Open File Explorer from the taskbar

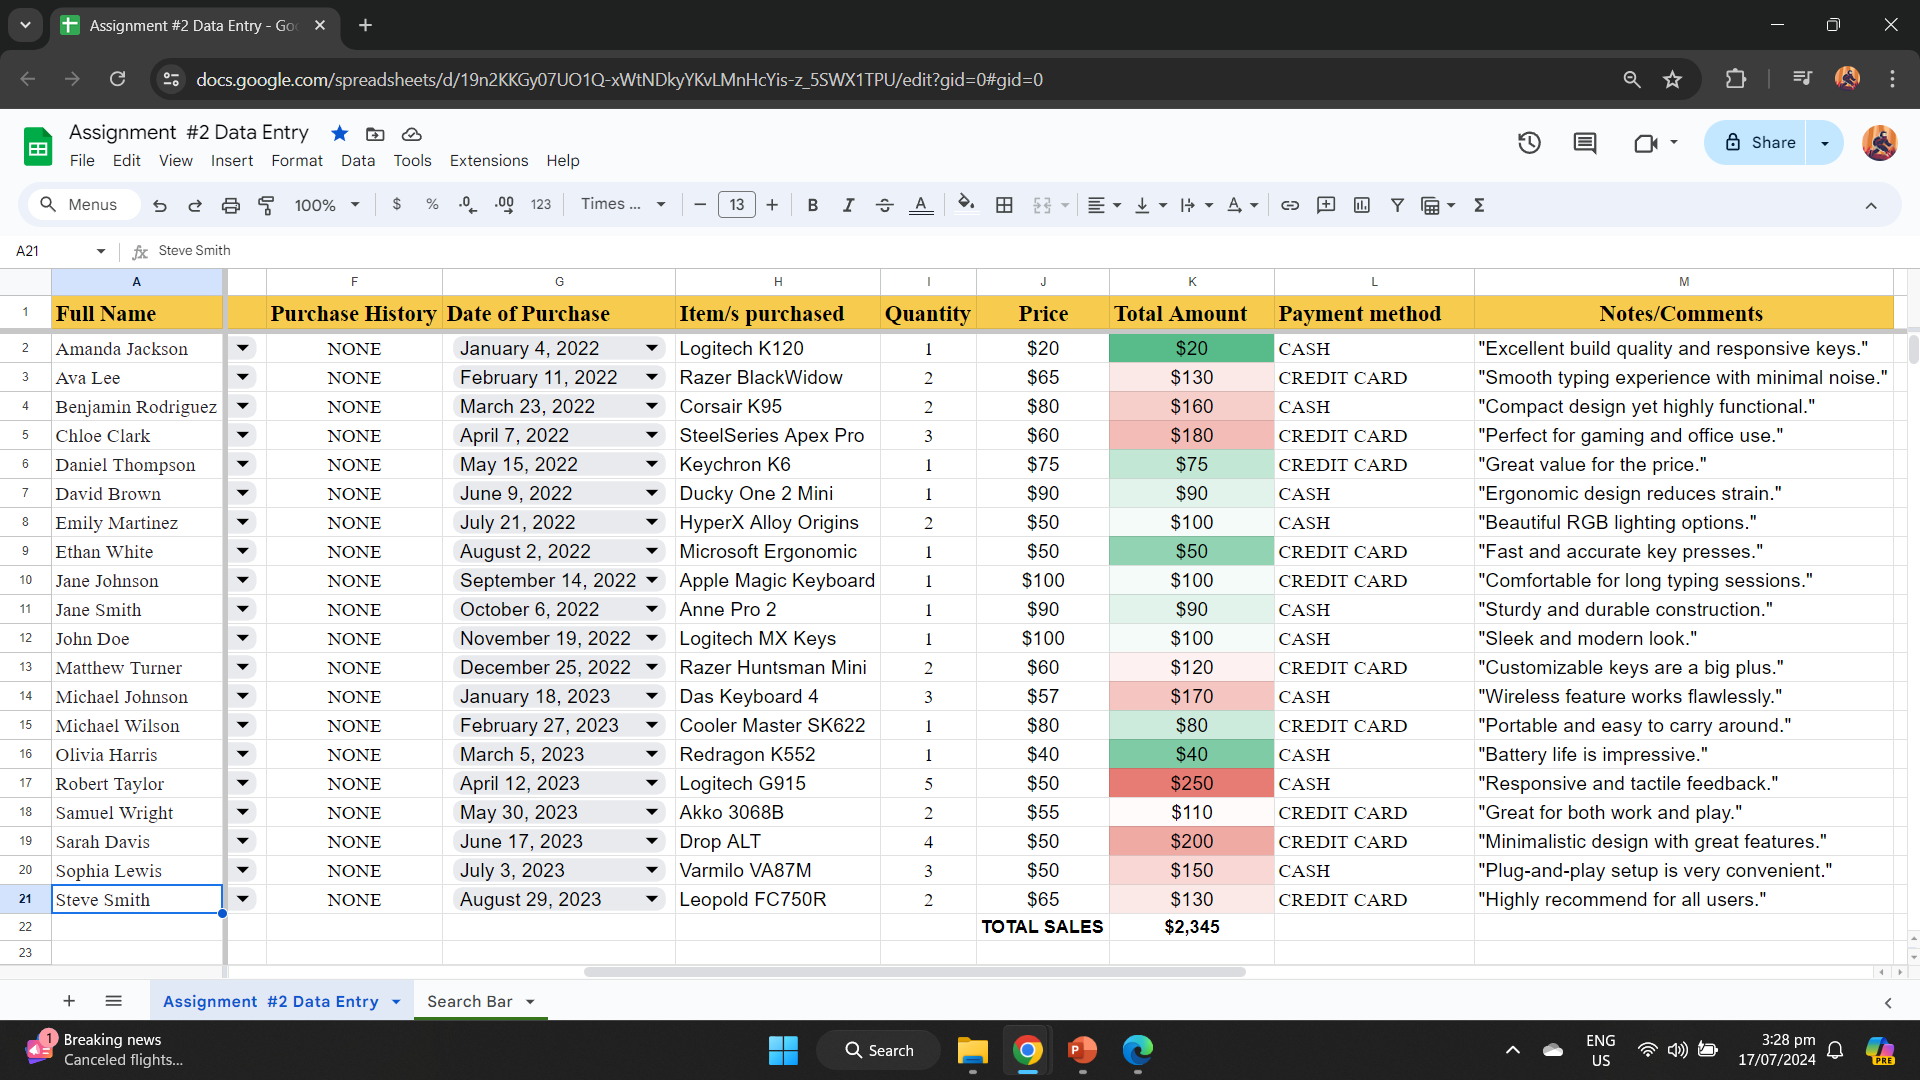coord(972,1050)
